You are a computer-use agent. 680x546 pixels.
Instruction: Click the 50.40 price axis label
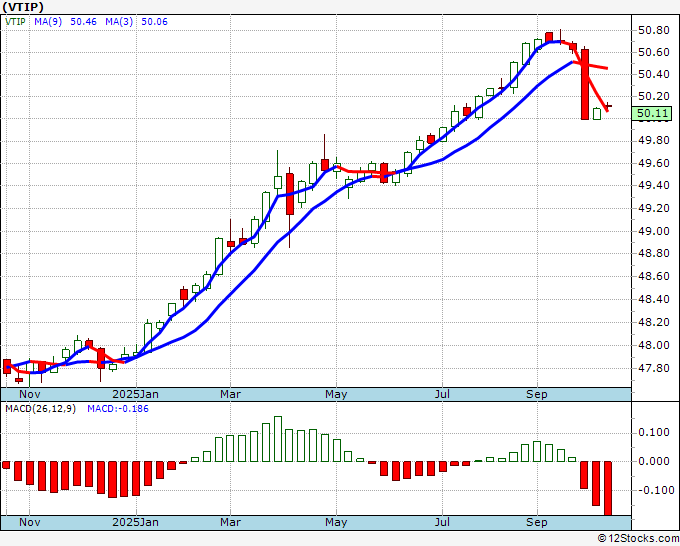pos(654,74)
